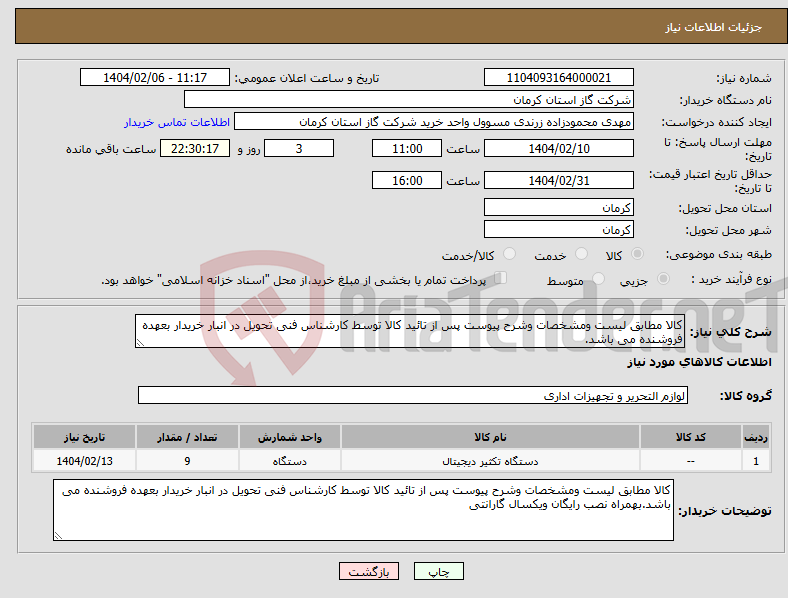Click the جزئیات اطلاعات نیاز page title
This screenshot has width=788, height=598.
(714, 27)
